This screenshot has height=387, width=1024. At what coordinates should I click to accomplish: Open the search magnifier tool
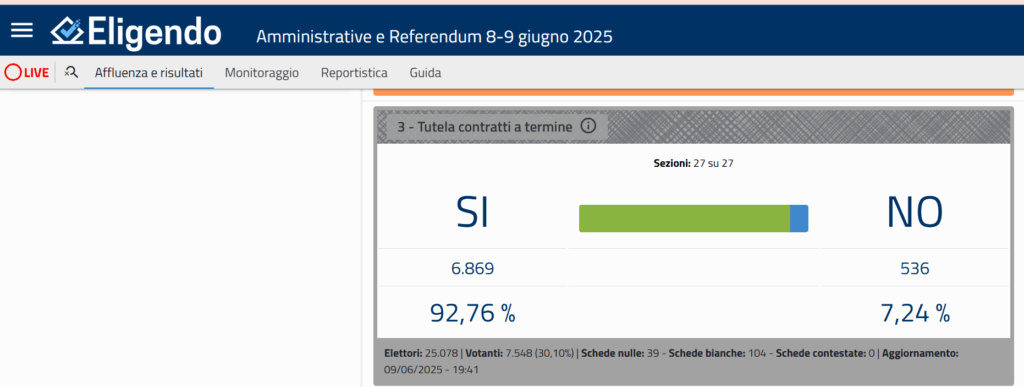click(71, 72)
